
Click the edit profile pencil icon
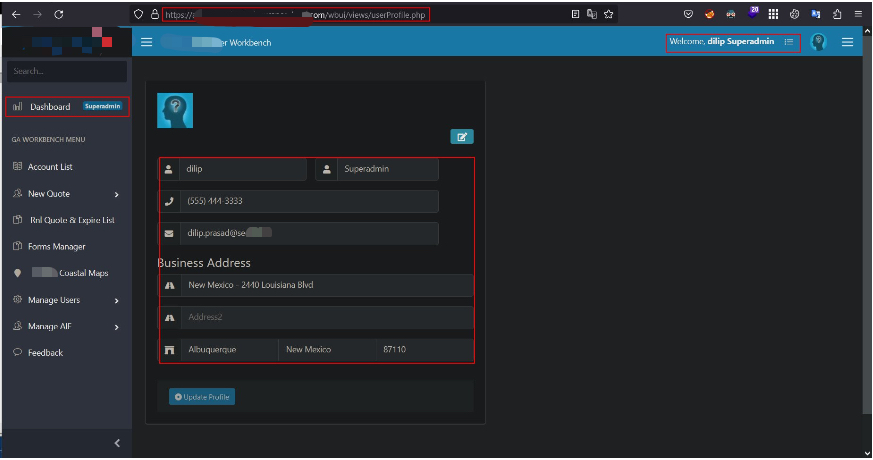[x=461, y=137]
